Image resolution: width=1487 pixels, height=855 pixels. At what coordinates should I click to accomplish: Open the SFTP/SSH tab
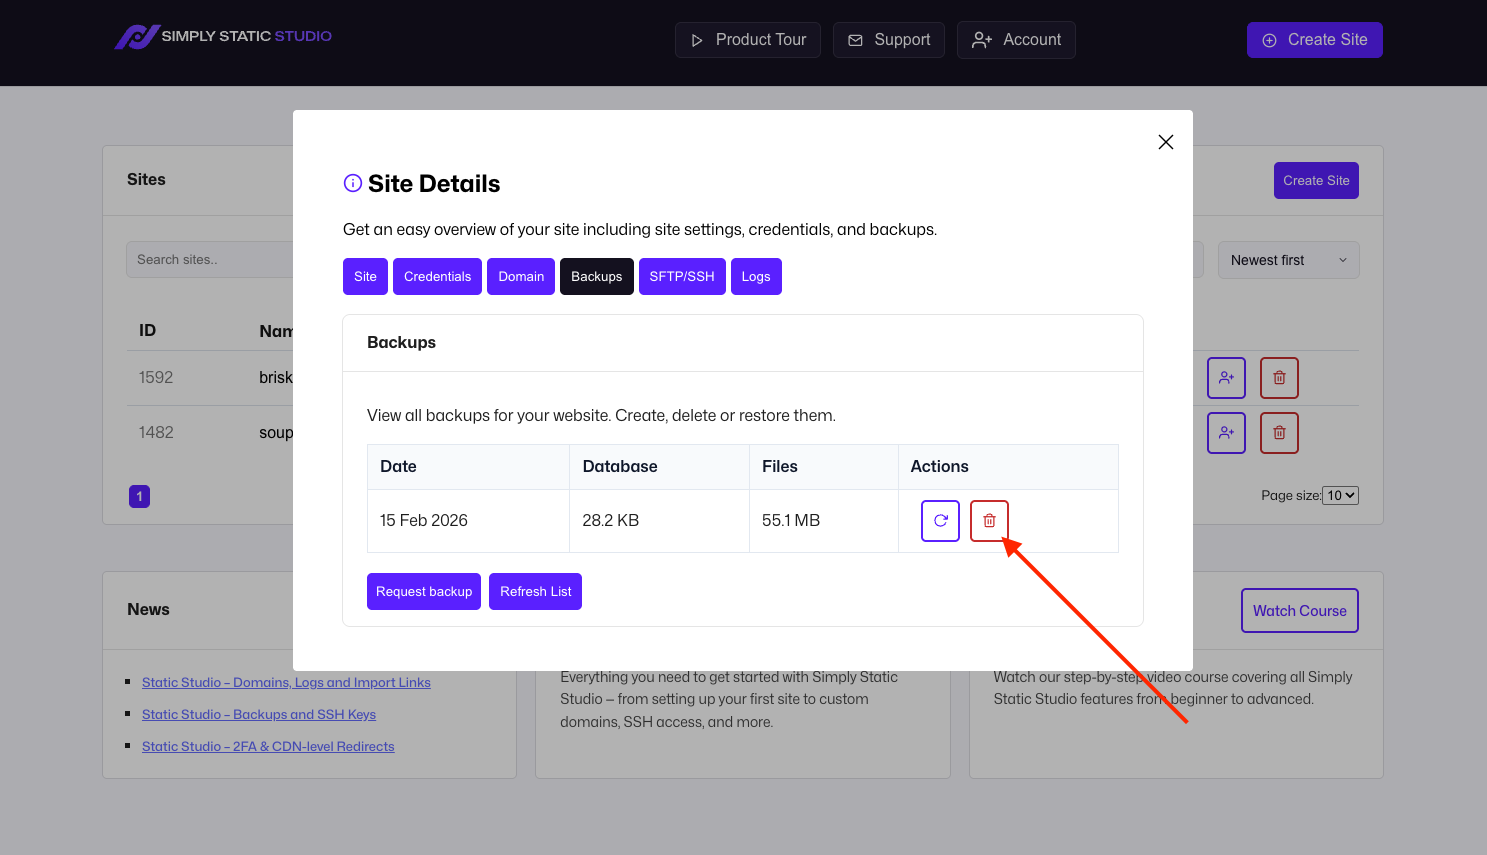pyautogui.click(x=682, y=277)
